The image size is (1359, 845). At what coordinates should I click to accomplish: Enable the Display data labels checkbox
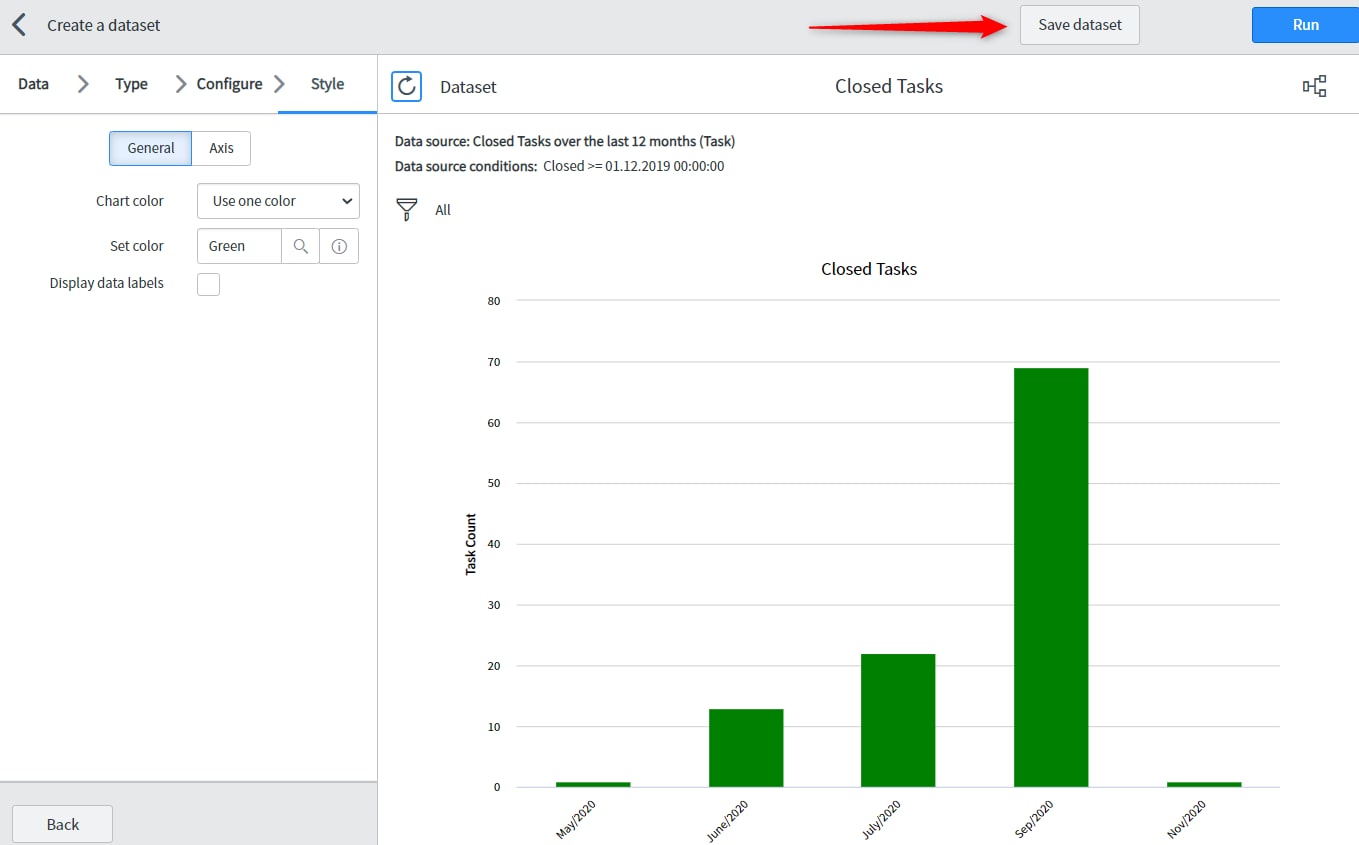coord(208,284)
